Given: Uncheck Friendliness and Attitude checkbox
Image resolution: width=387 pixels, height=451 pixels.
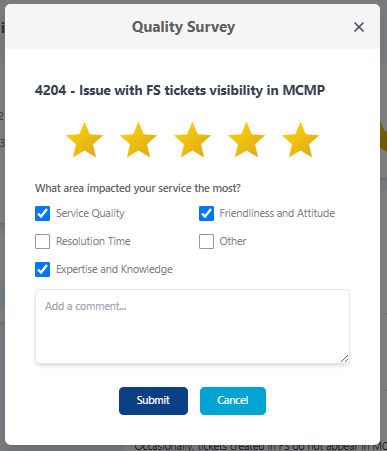Looking at the screenshot, I should click(206, 213).
